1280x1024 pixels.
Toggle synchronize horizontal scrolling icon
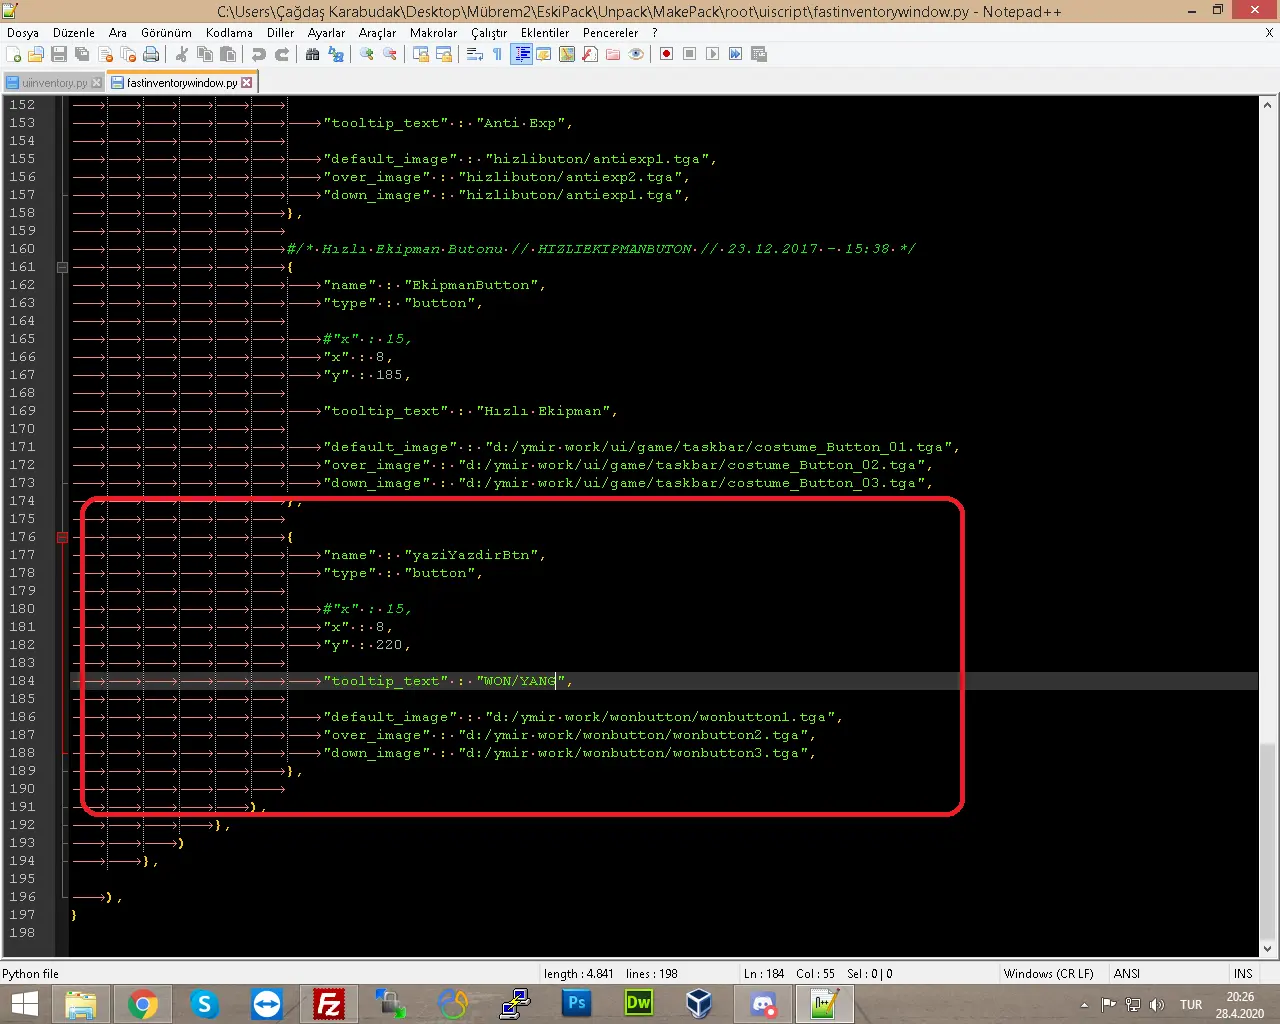[x=444, y=54]
